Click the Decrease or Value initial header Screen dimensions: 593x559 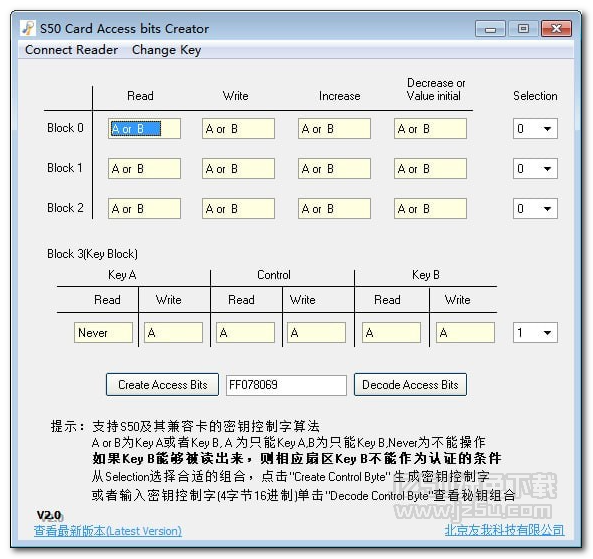[x=435, y=89]
